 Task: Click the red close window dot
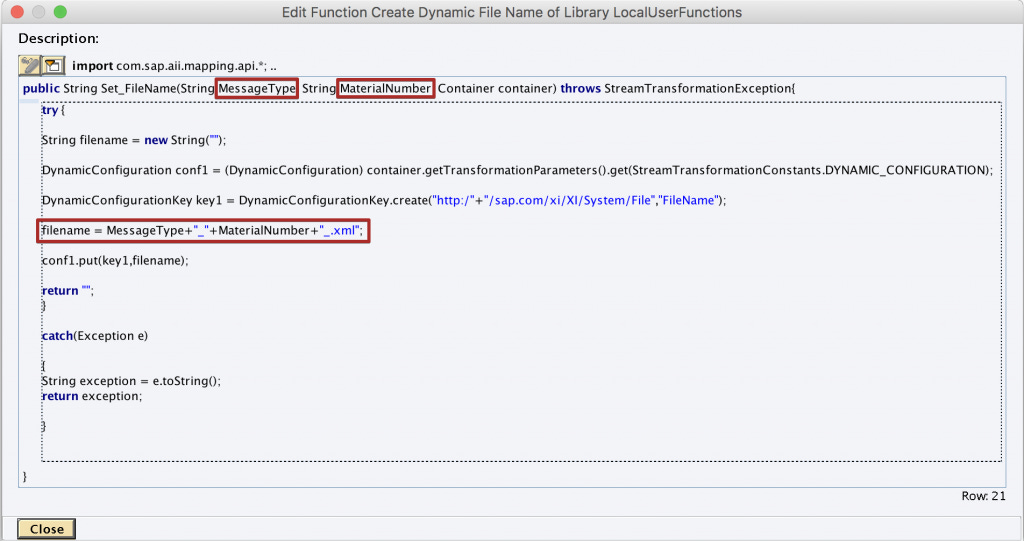pyautogui.click(x=17, y=12)
